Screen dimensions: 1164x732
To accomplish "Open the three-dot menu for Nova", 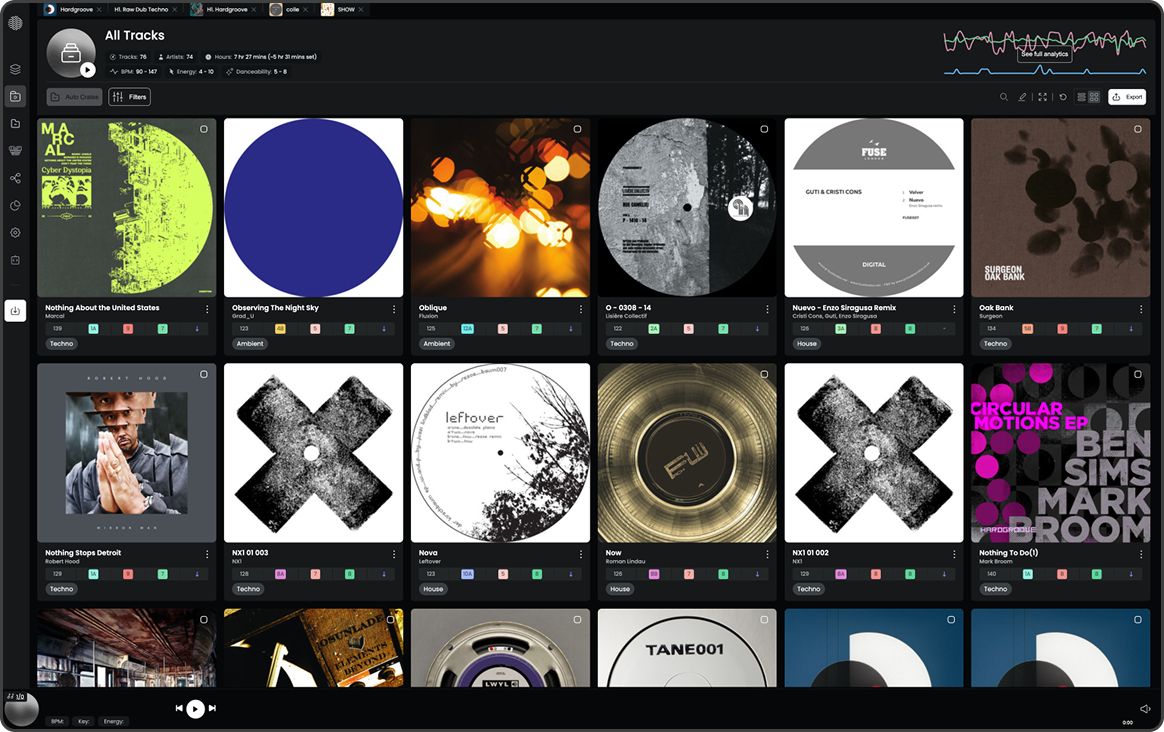I will (581, 555).
